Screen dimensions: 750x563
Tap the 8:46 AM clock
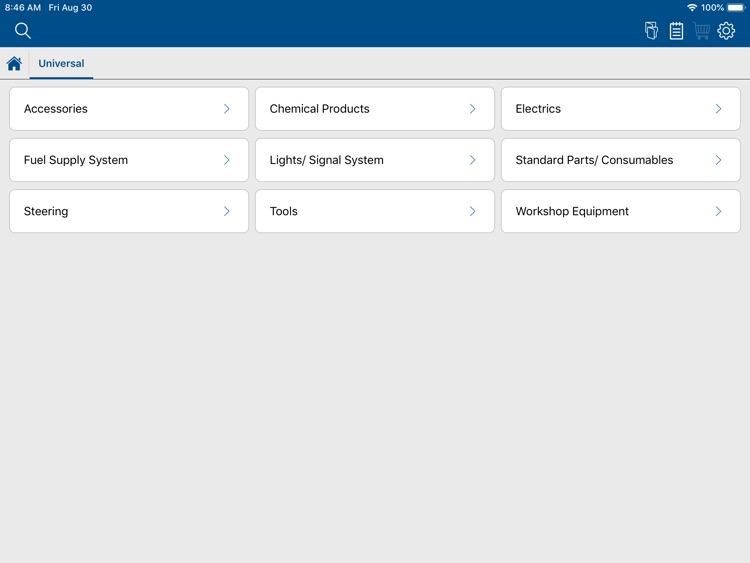(22, 8)
